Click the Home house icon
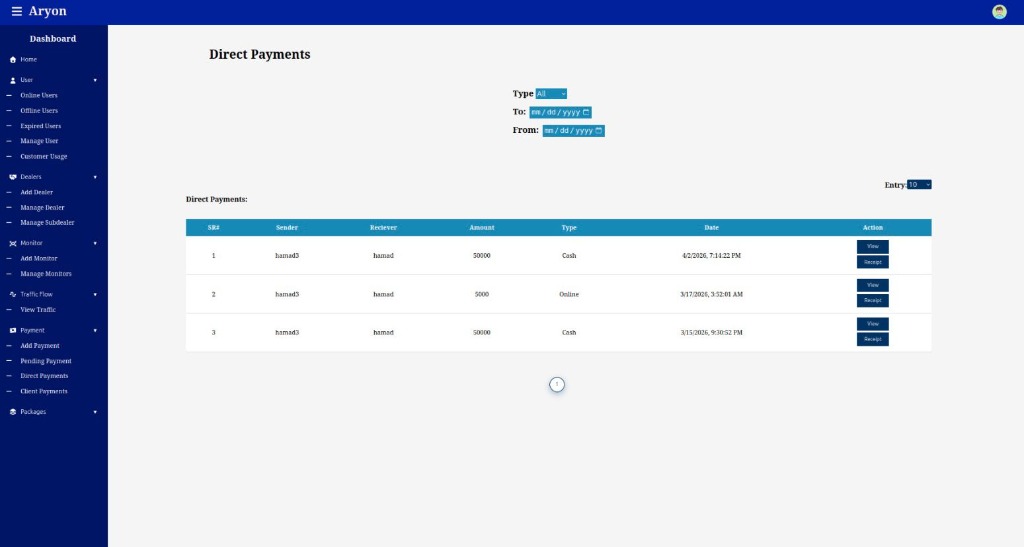The image size is (1024, 547). 12,59
